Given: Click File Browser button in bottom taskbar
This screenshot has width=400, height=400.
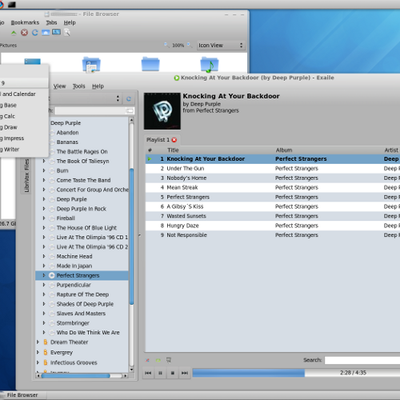Looking at the screenshot, I should [x=23, y=395].
